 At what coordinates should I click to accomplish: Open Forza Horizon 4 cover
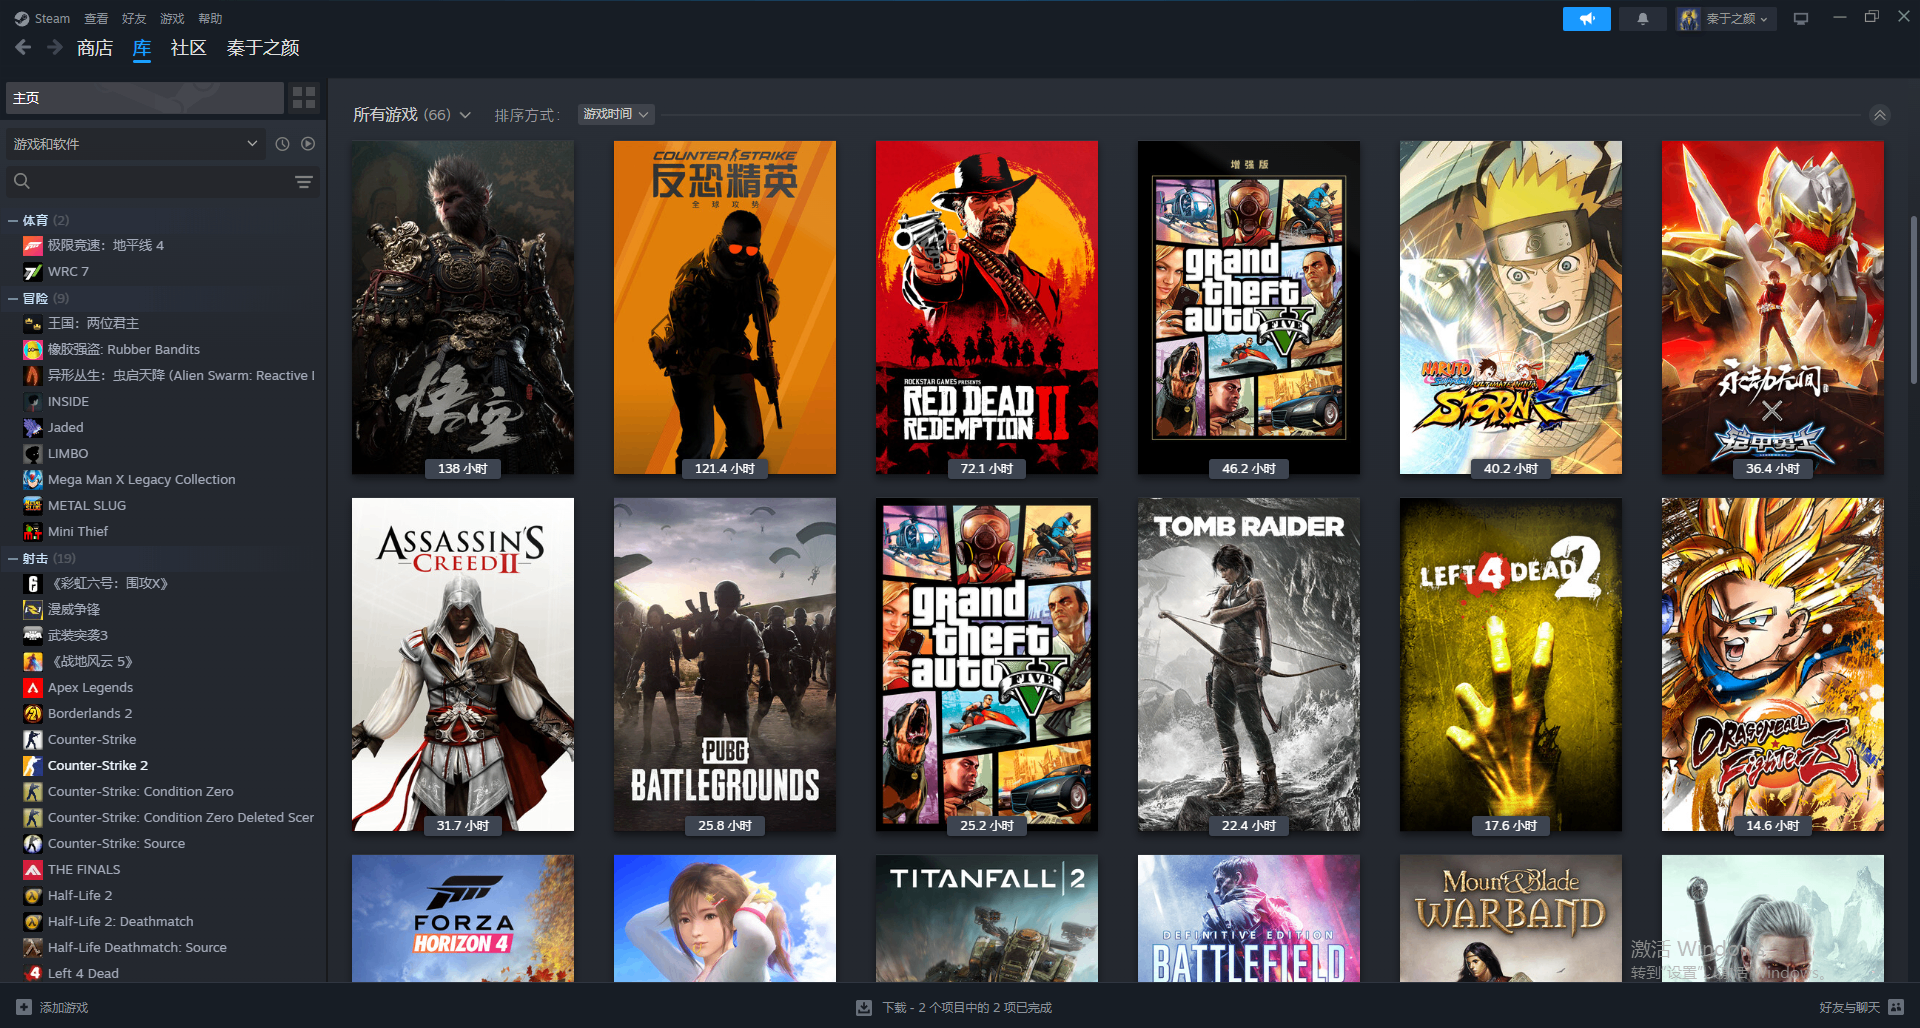(x=463, y=918)
